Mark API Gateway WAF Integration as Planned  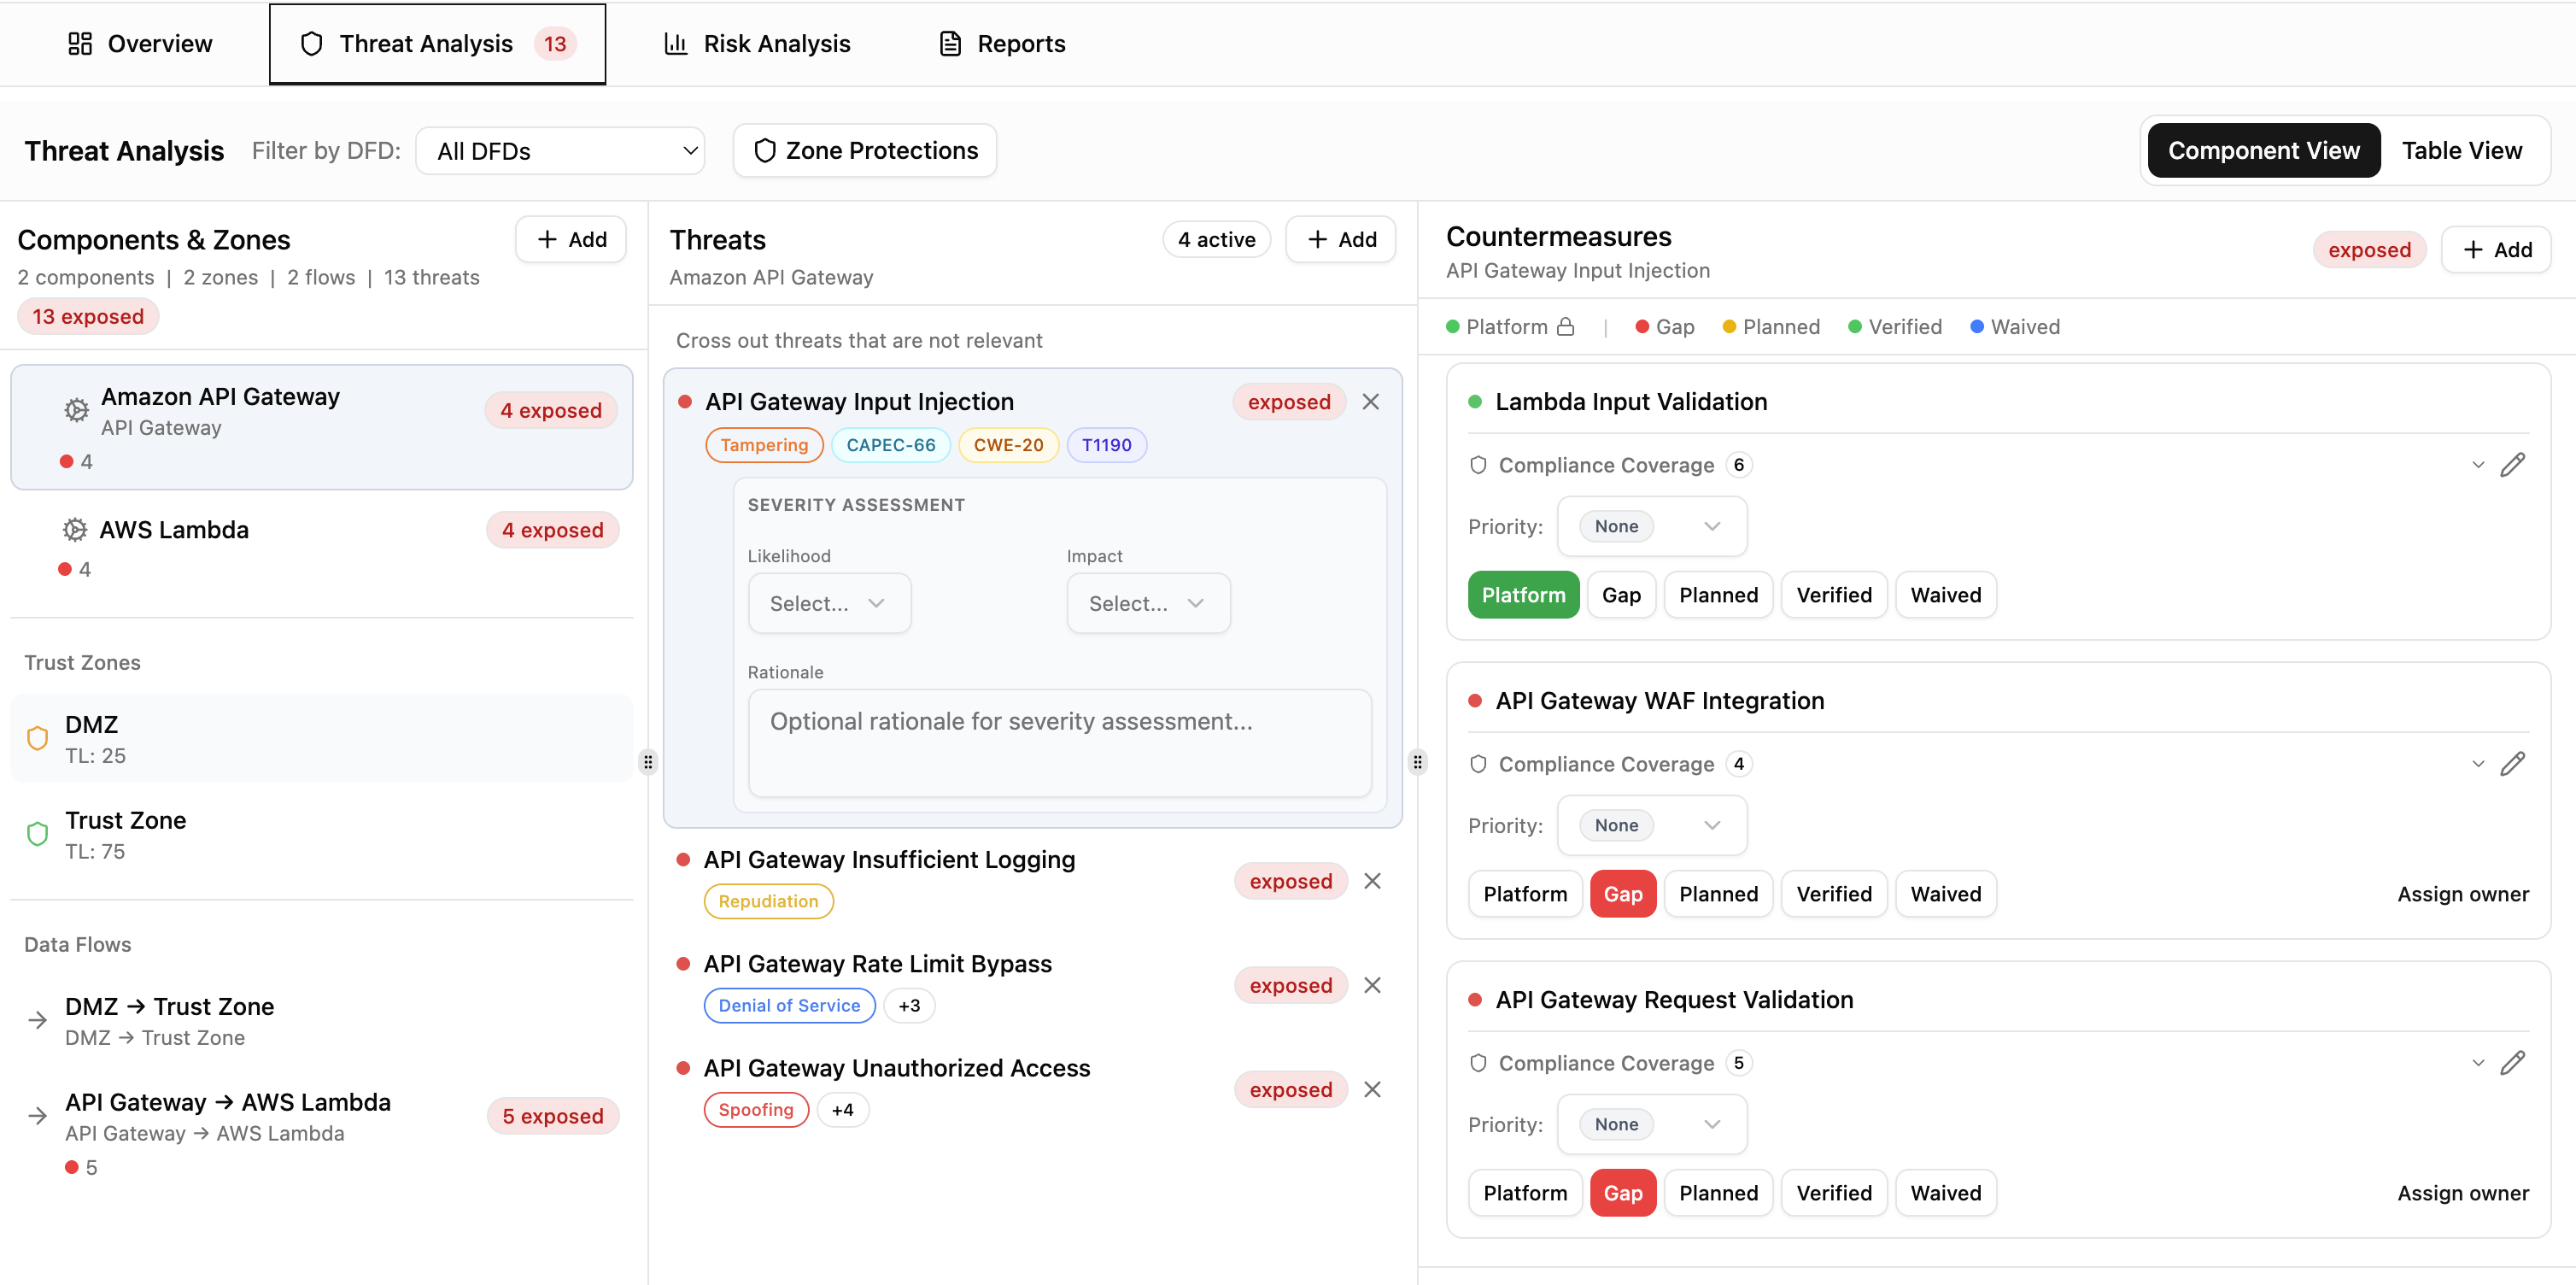(1718, 893)
